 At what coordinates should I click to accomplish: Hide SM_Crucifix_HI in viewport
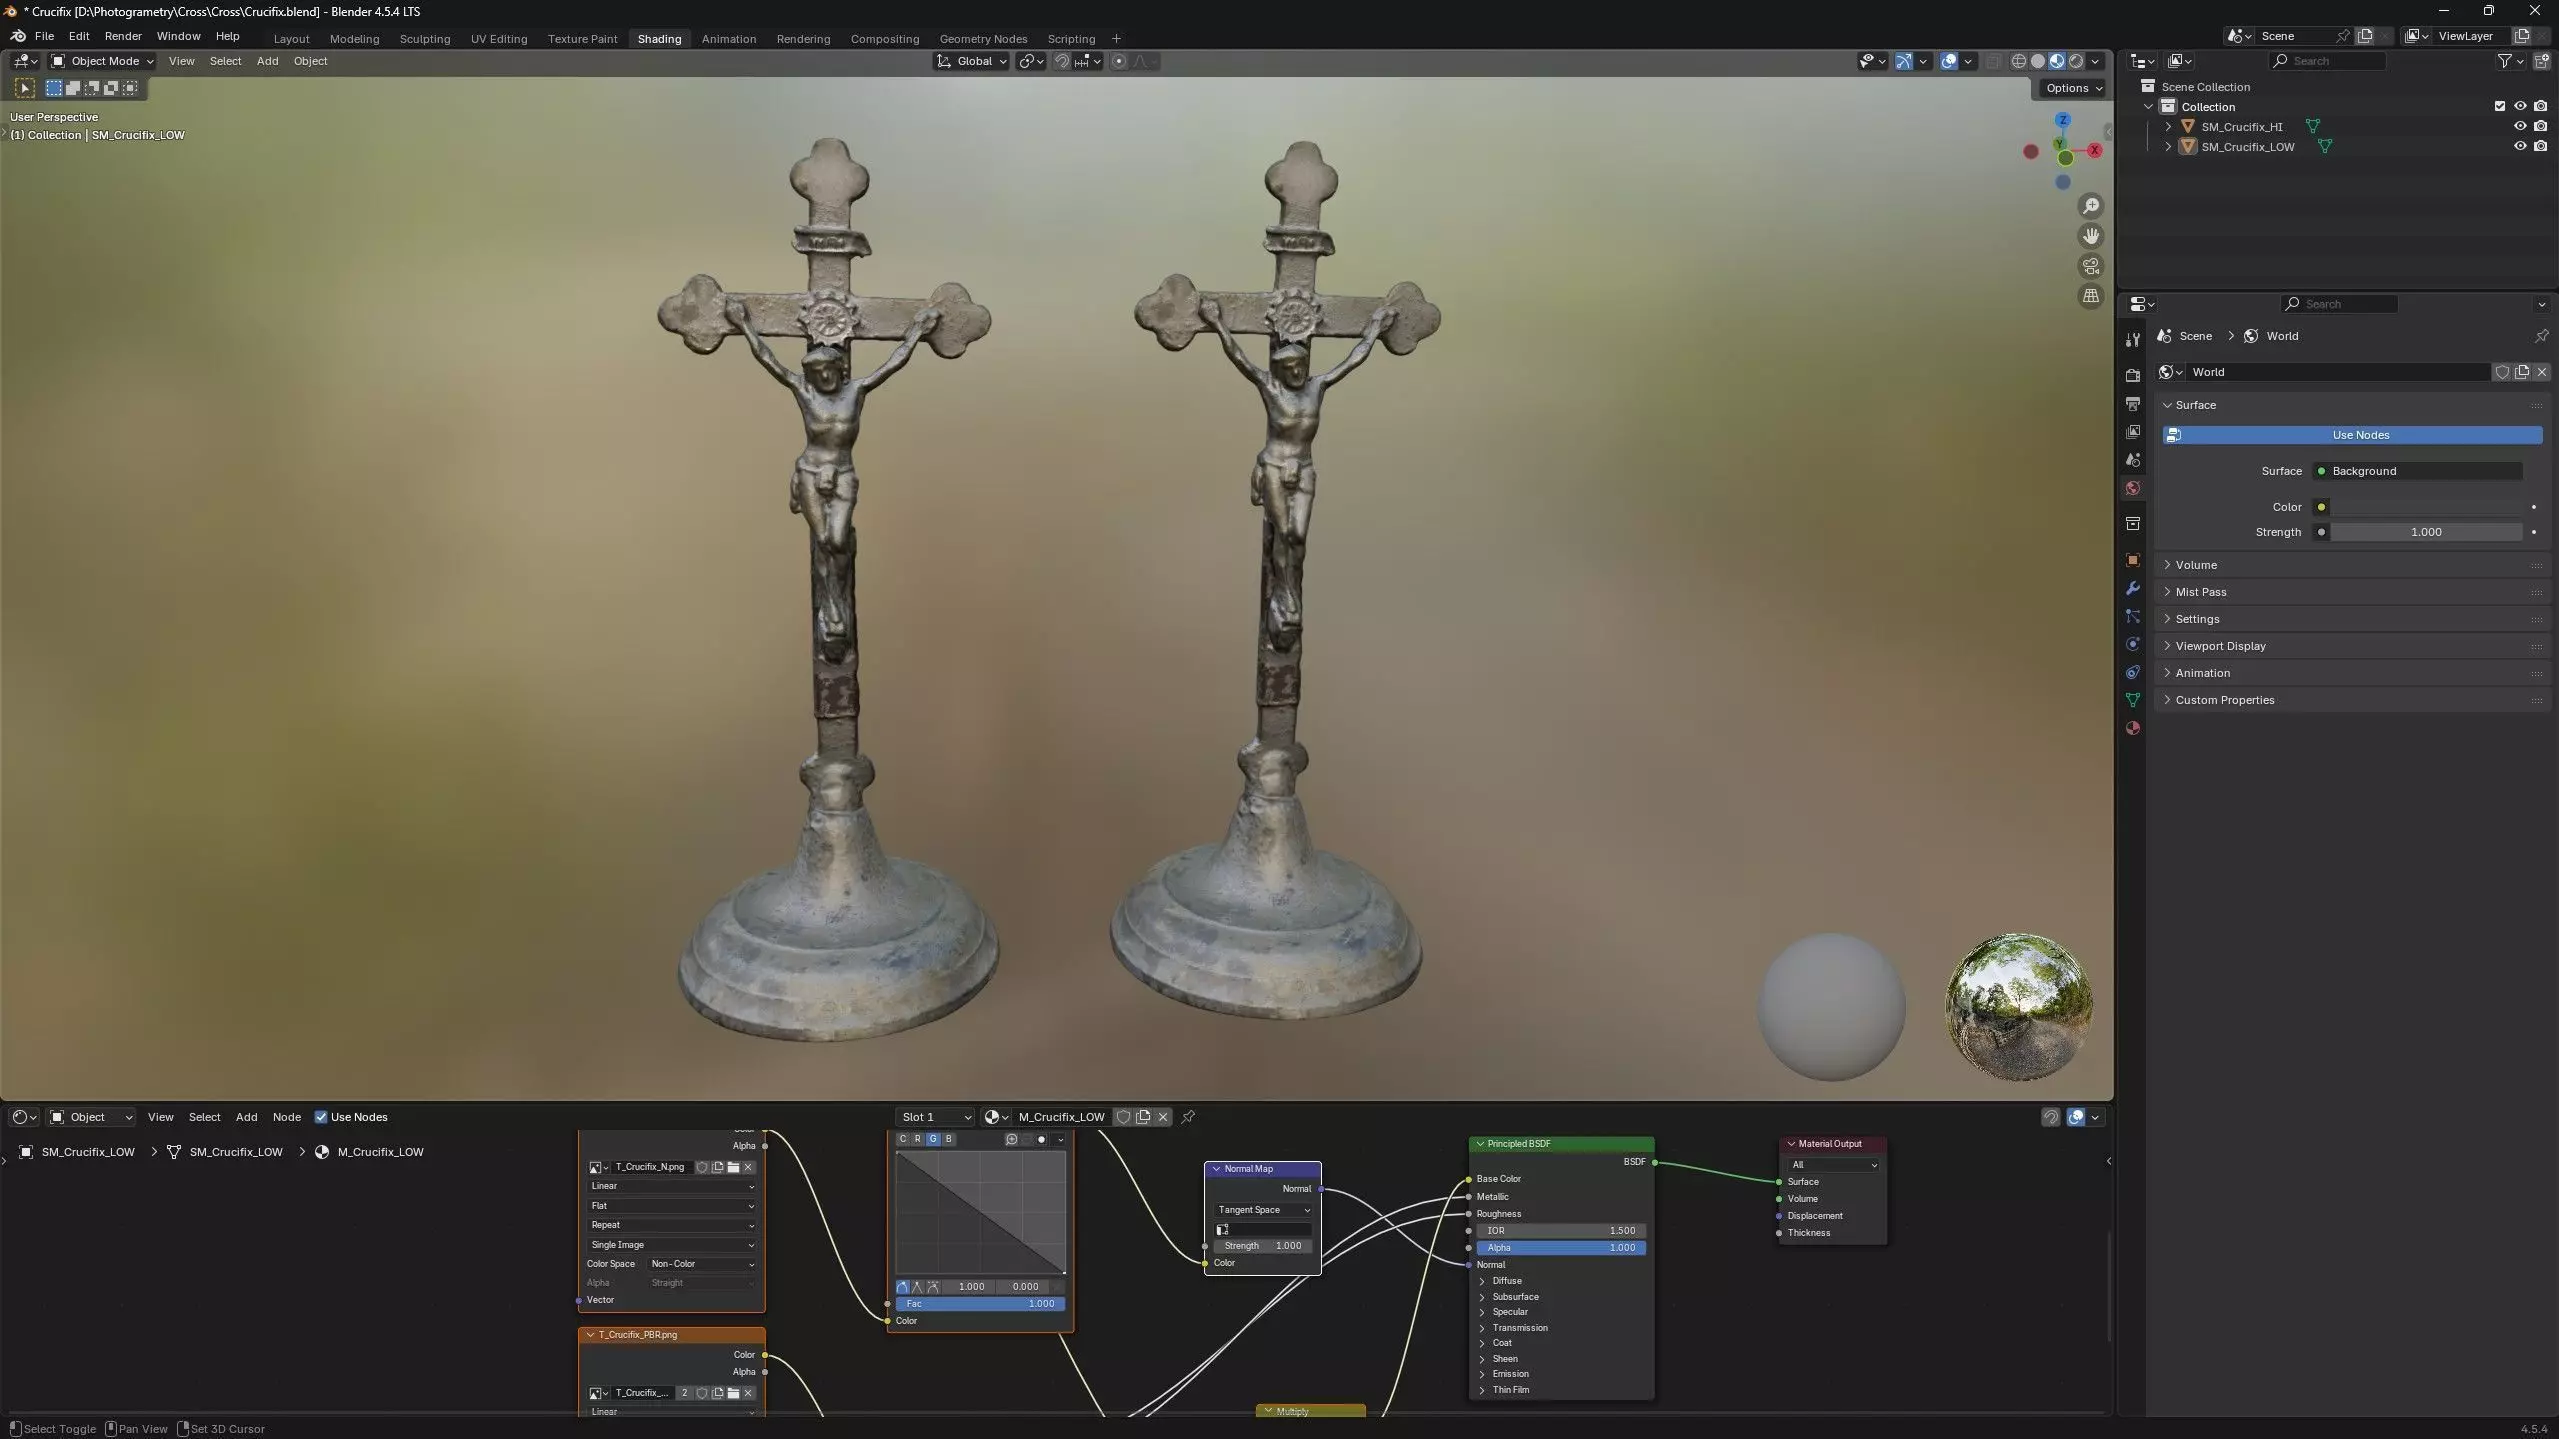2520,126
